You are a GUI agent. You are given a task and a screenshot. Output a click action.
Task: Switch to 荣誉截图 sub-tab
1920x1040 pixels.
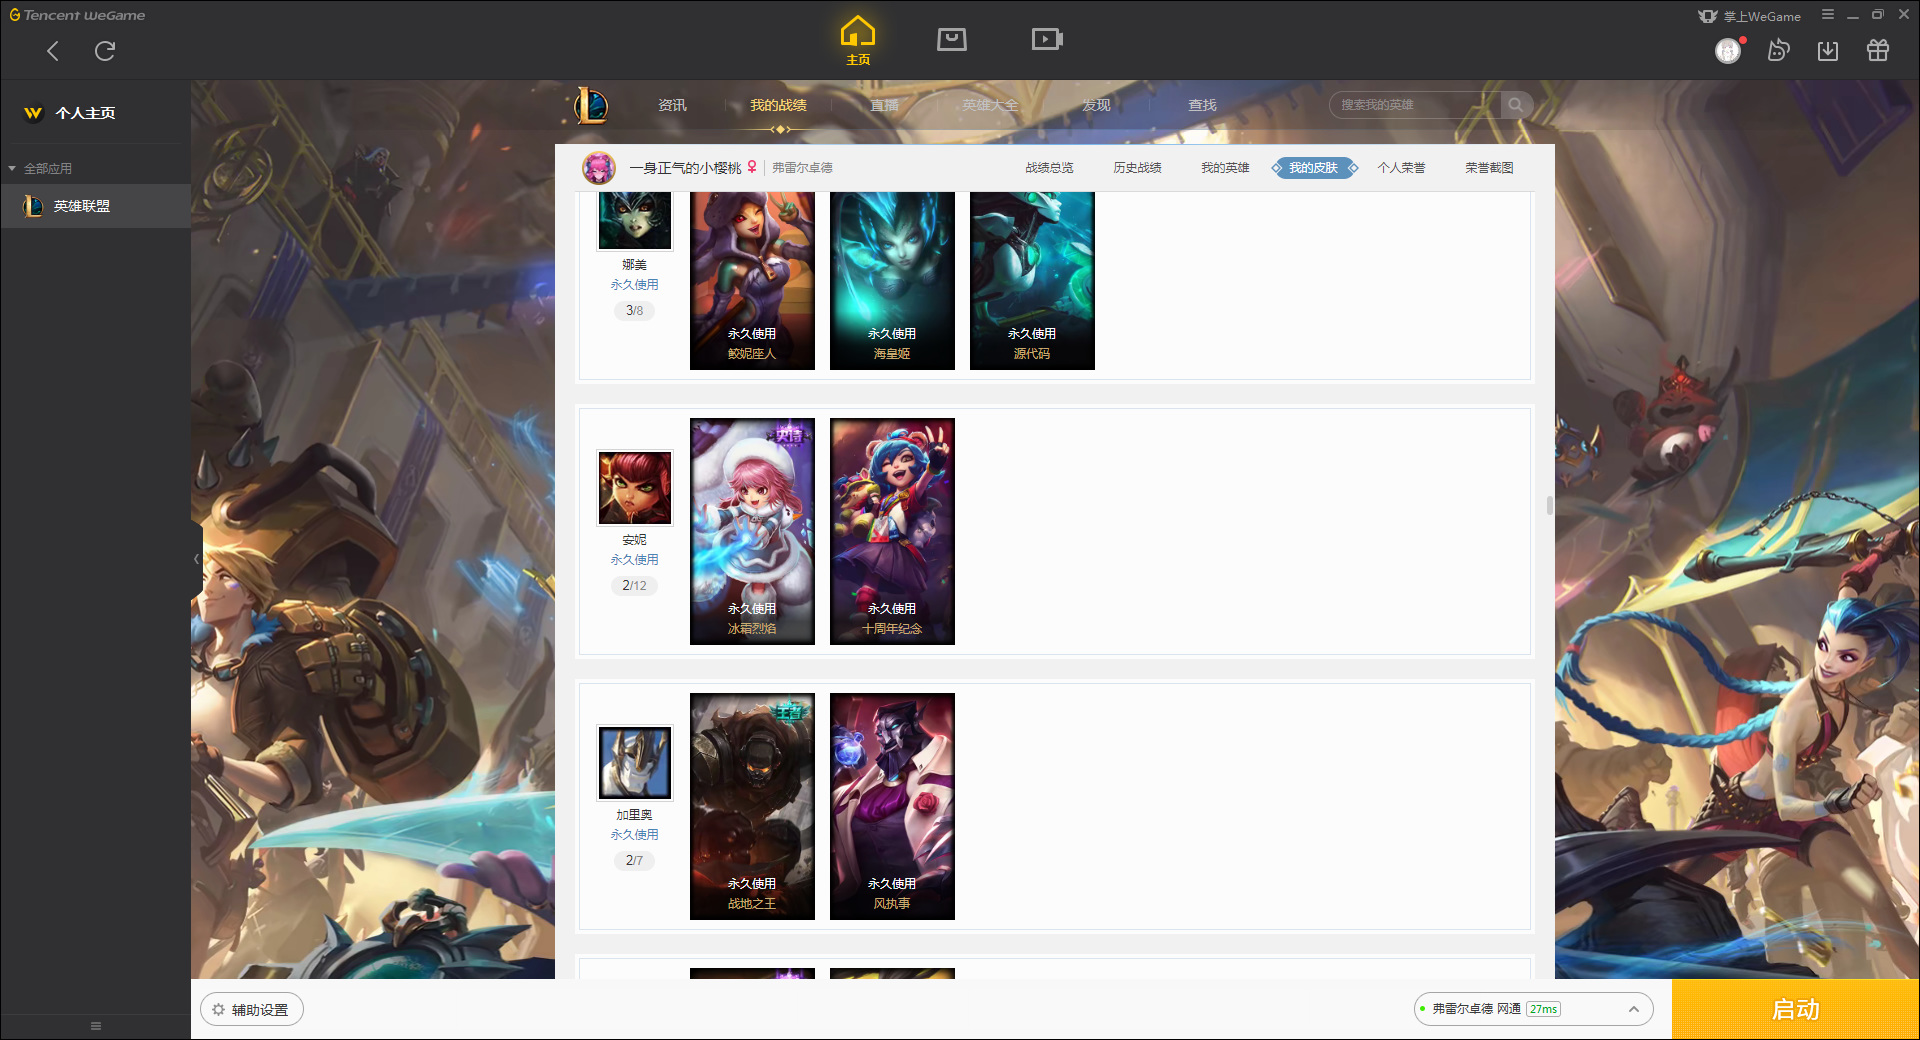pos(1489,168)
